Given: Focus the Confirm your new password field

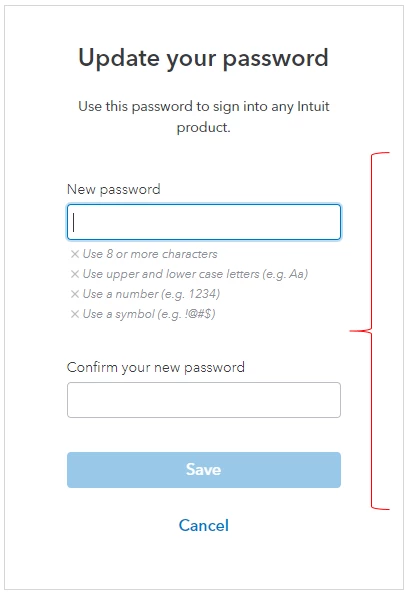Looking at the screenshot, I should pyautogui.click(x=204, y=400).
